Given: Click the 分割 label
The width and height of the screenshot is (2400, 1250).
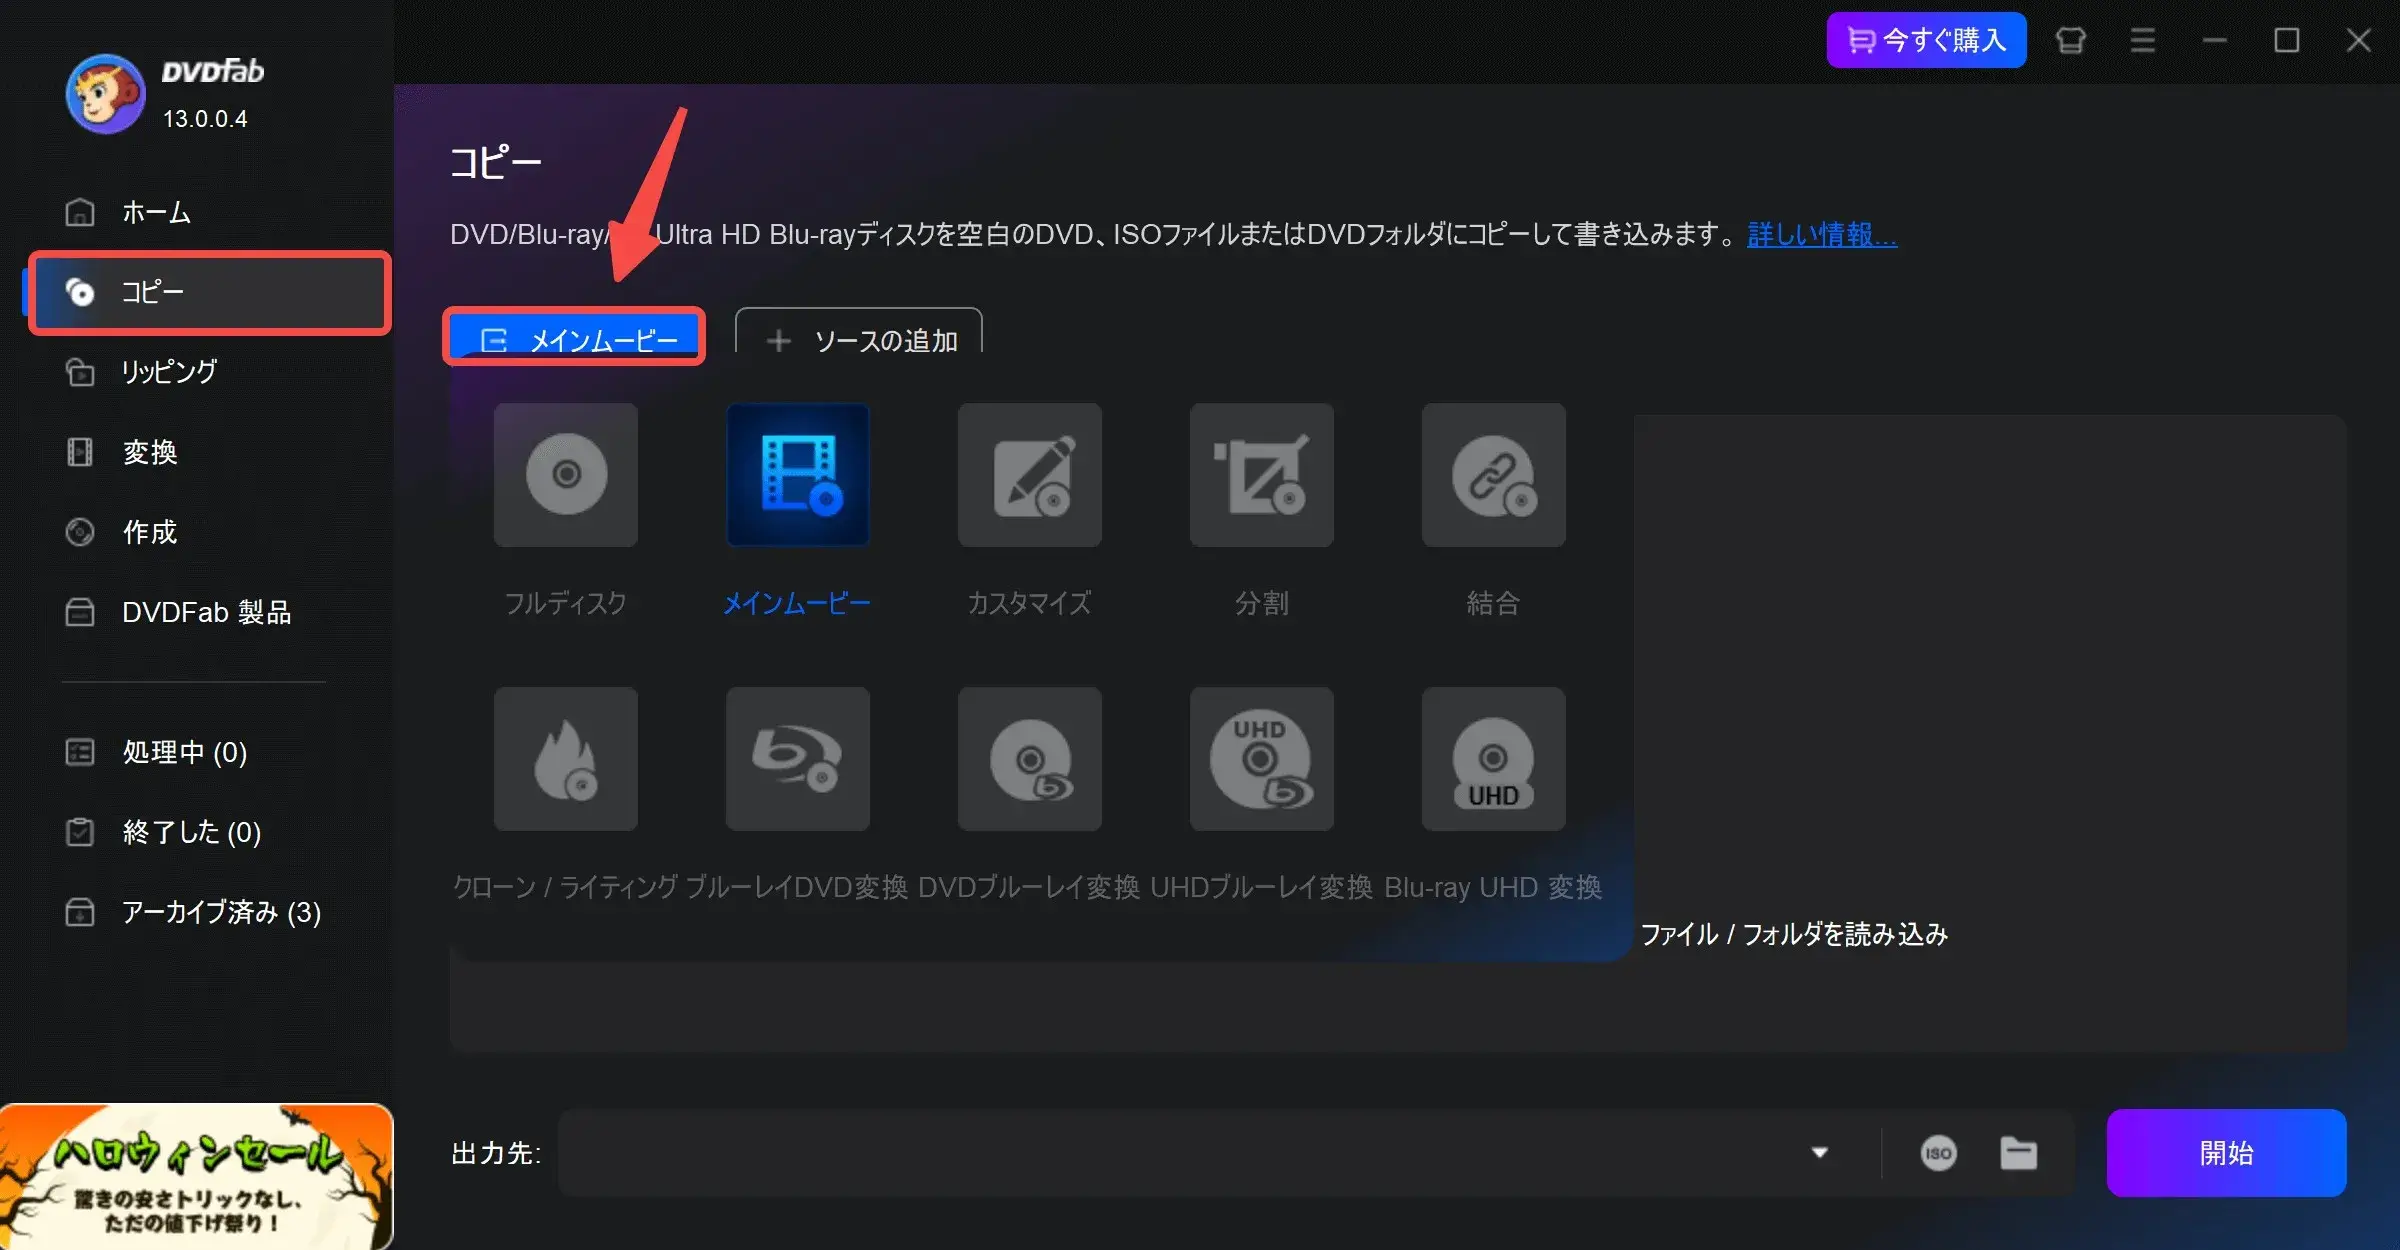Looking at the screenshot, I should click(1261, 603).
